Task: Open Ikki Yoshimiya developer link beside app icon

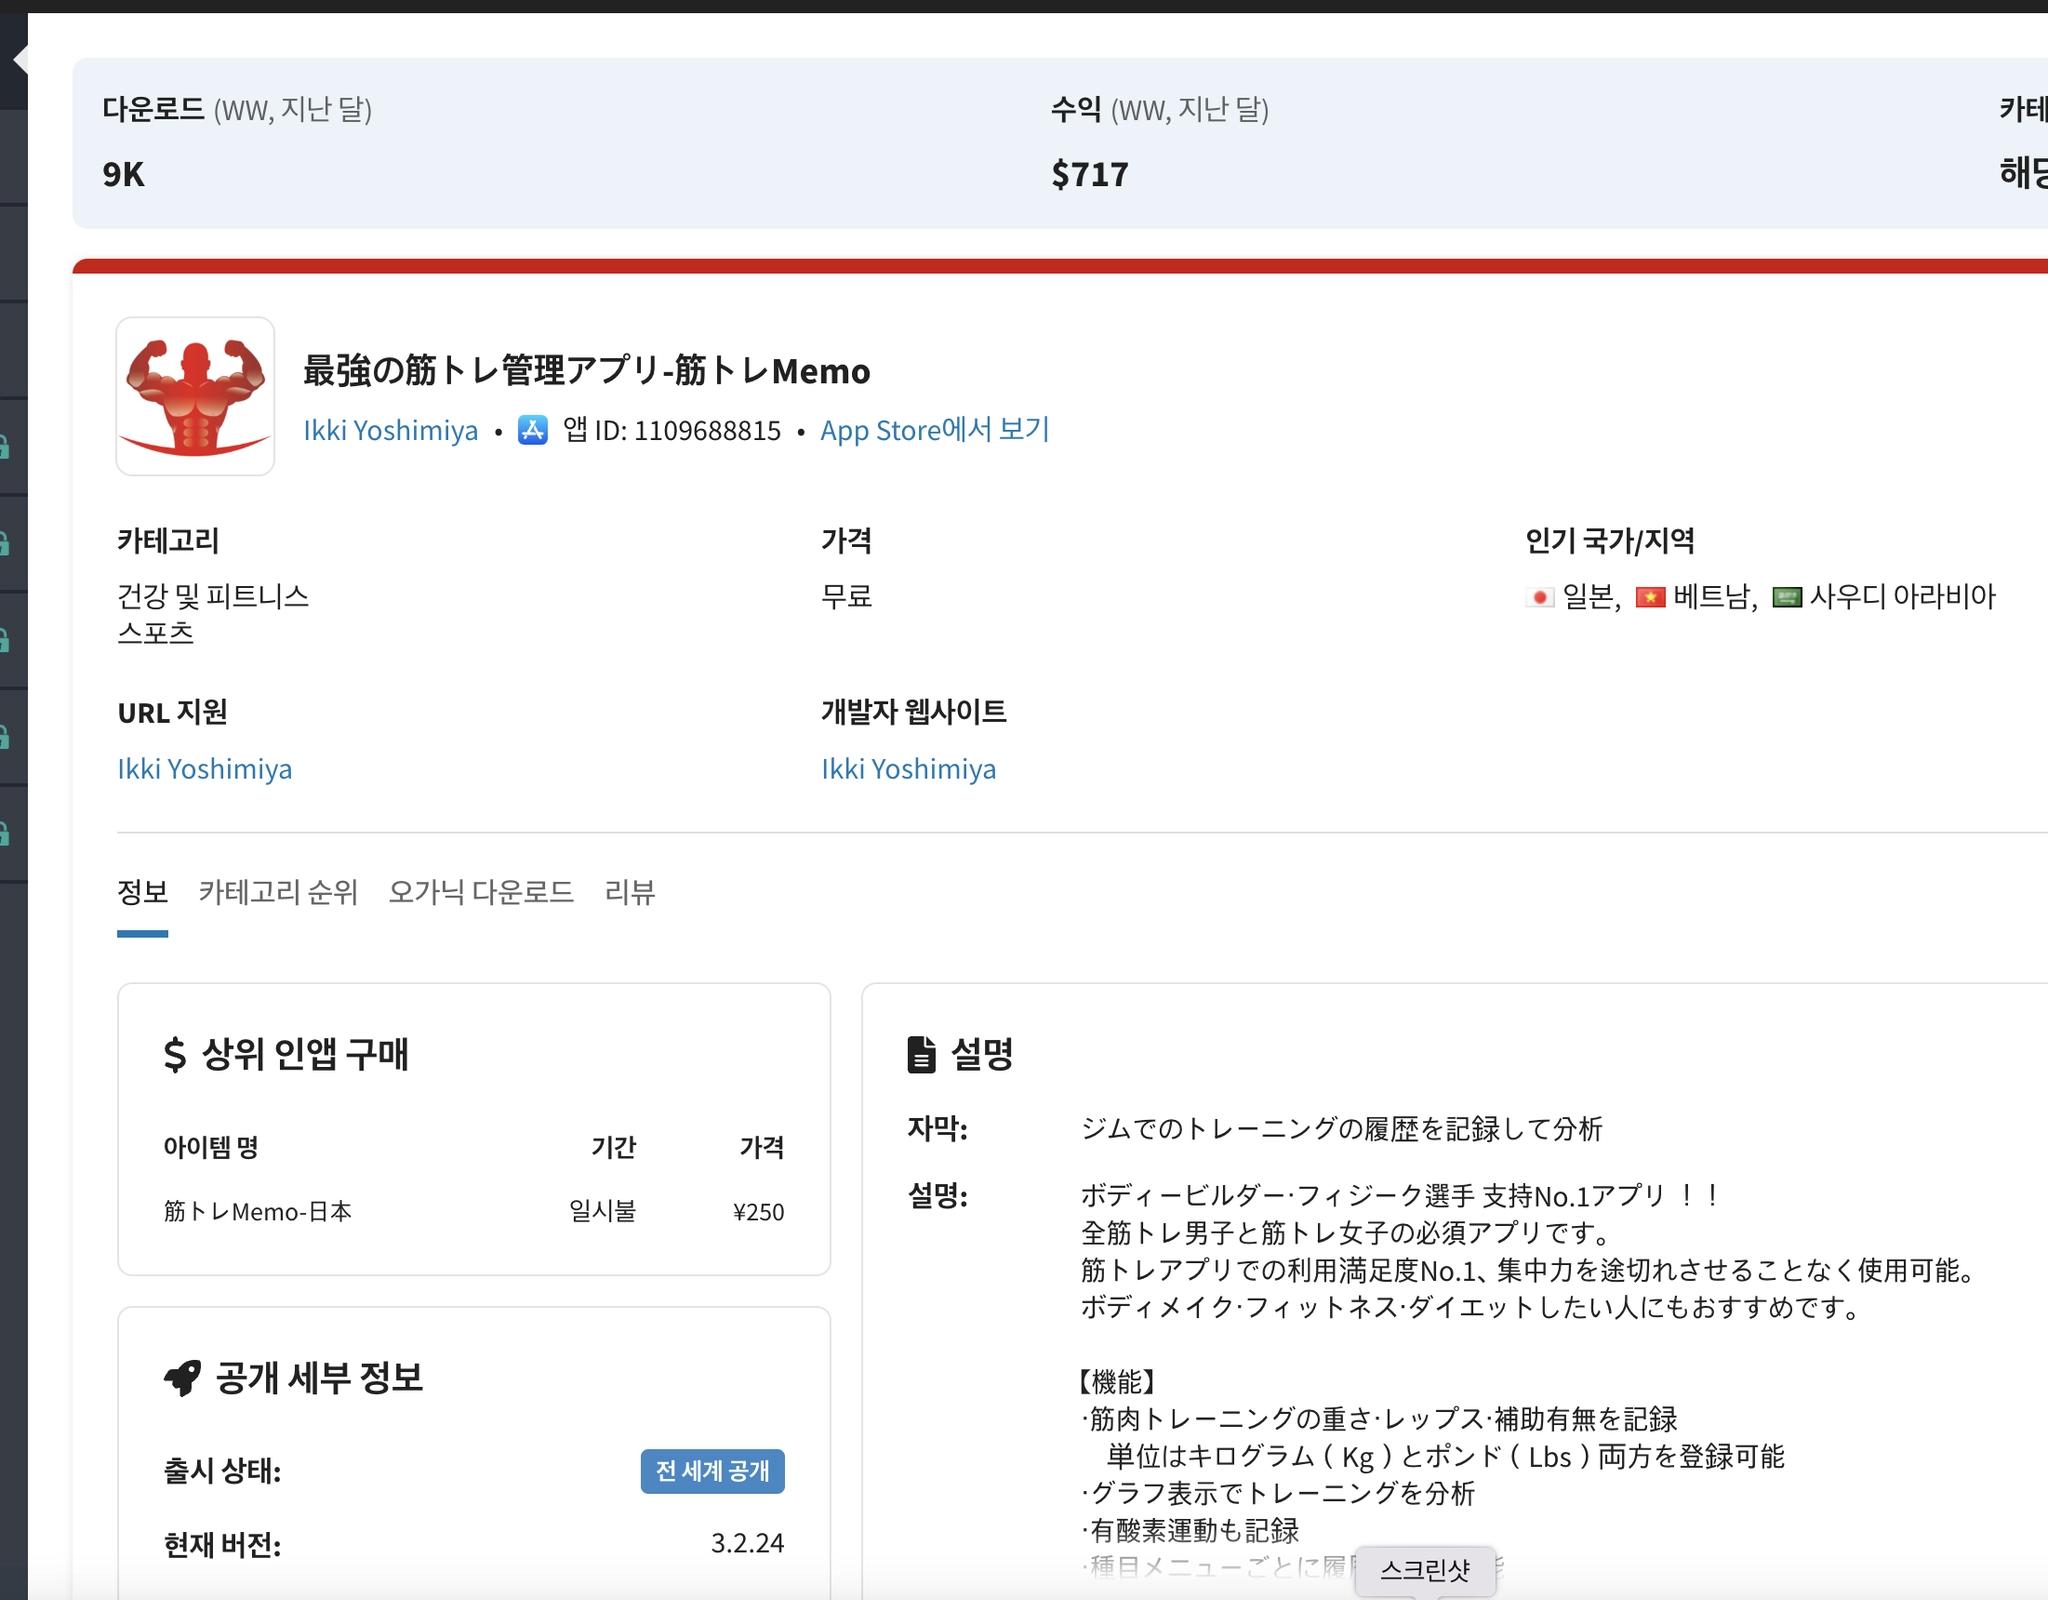Action: click(x=390, y=431)
